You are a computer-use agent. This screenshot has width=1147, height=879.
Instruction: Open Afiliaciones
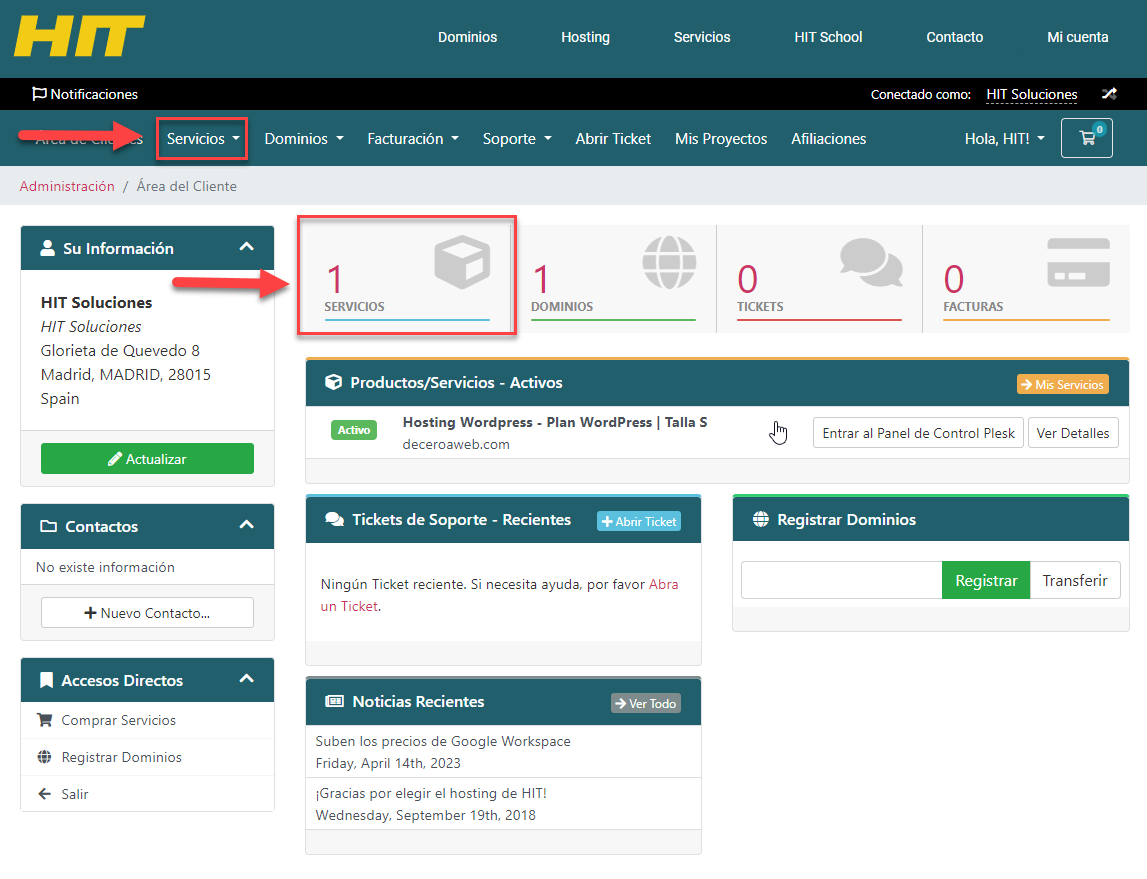828,138
